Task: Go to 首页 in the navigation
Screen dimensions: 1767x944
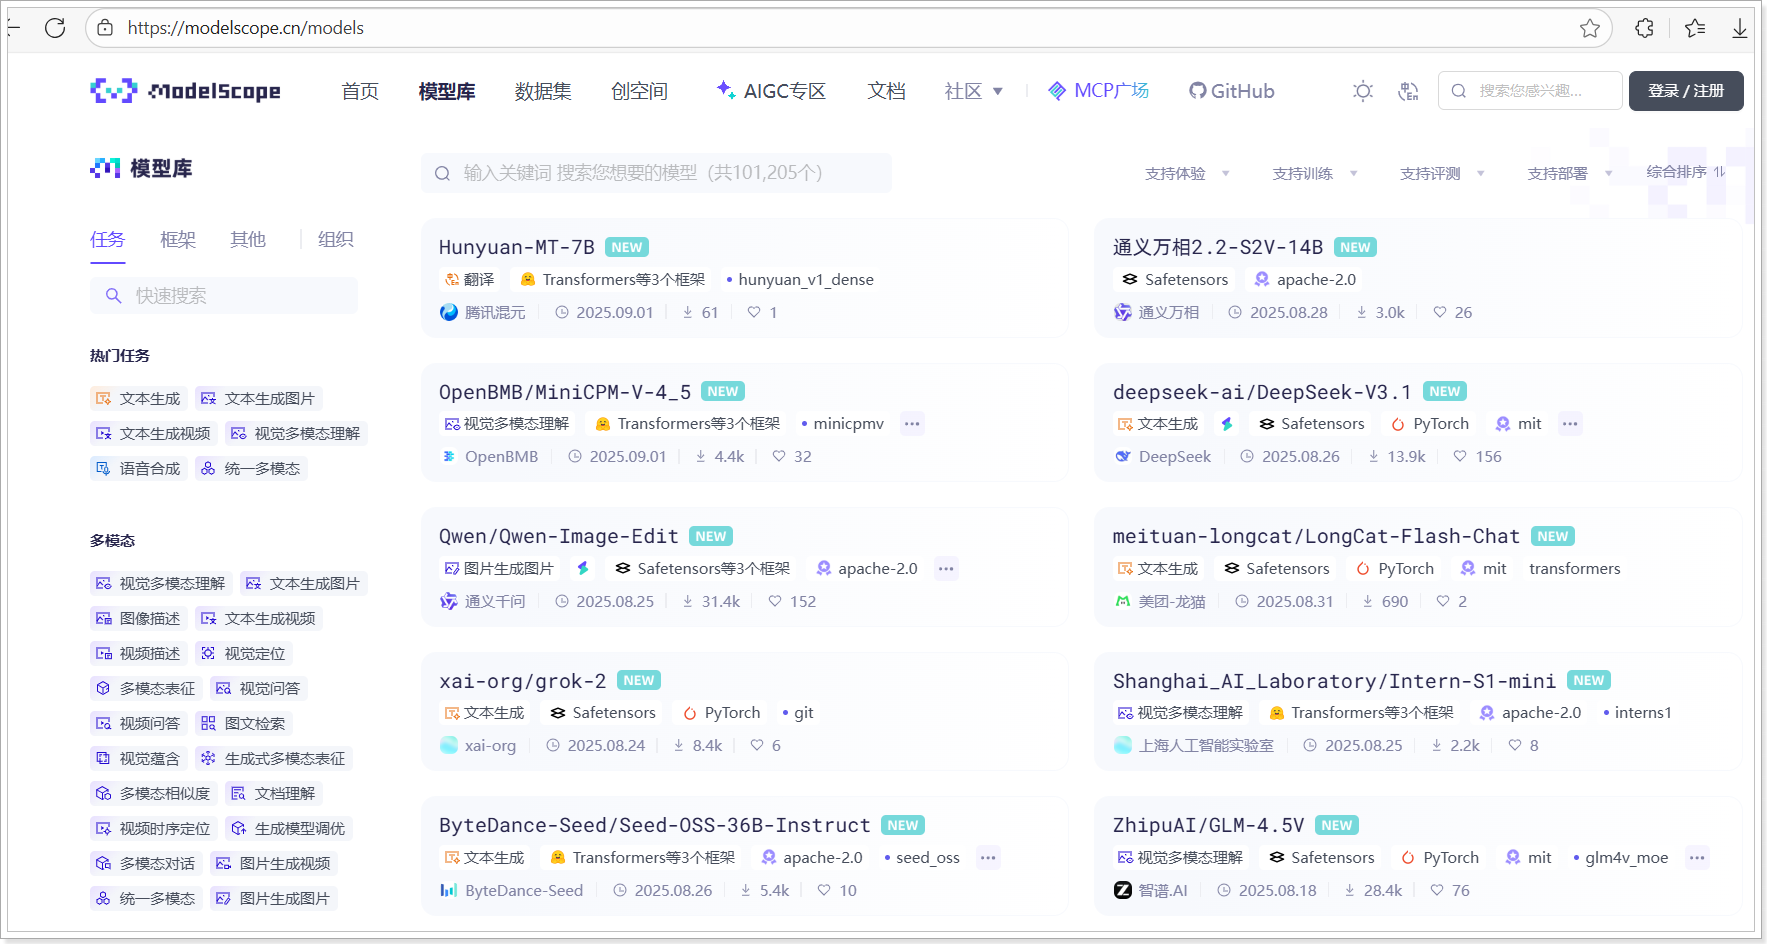Action: [x=360, y=91]
